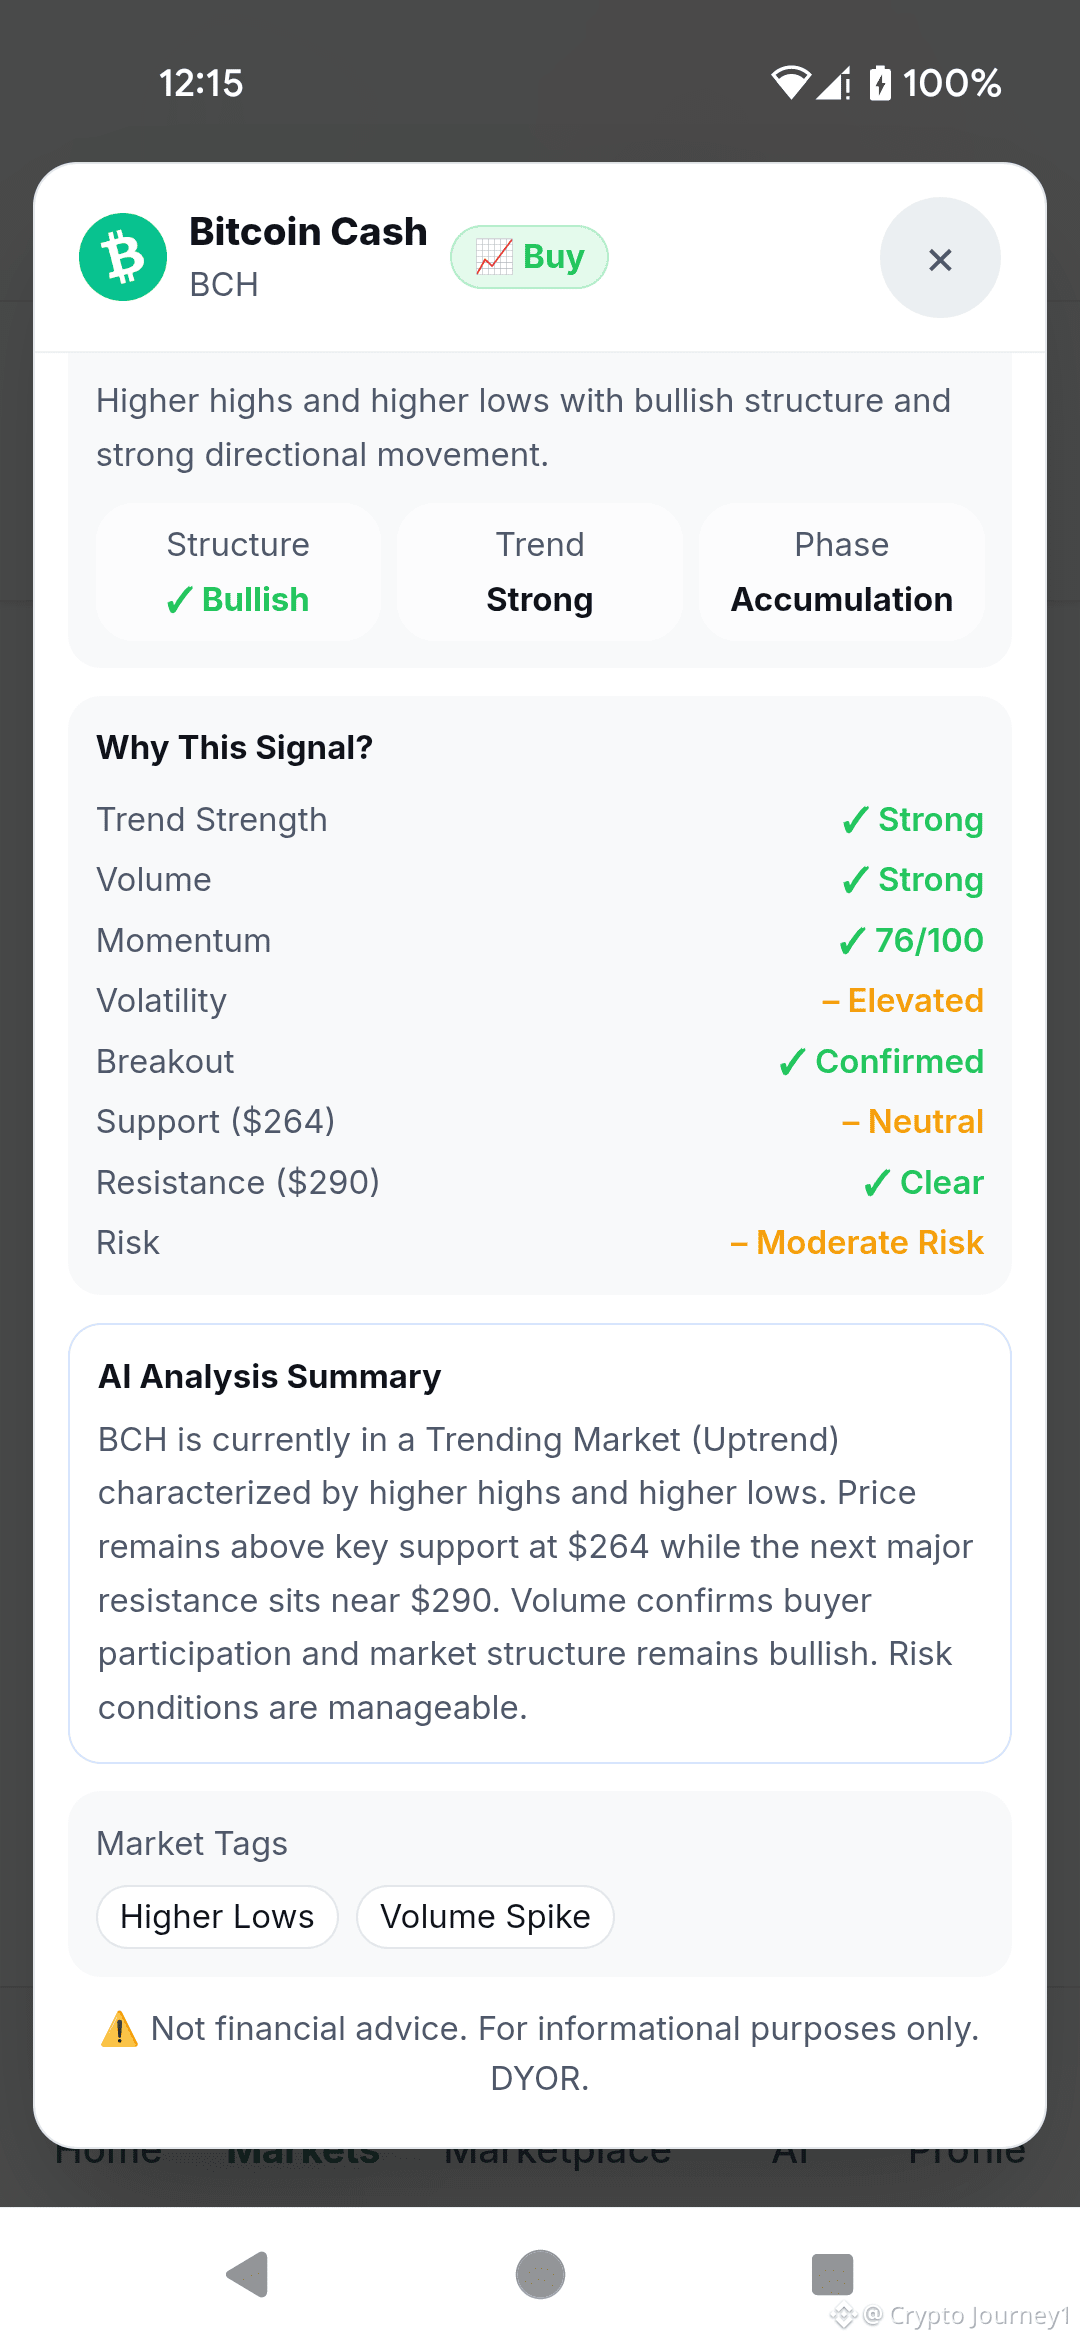Close the Bitcoin Cash signal dialog
This screenshot has width=1080, height=2340.
[940, 258]
